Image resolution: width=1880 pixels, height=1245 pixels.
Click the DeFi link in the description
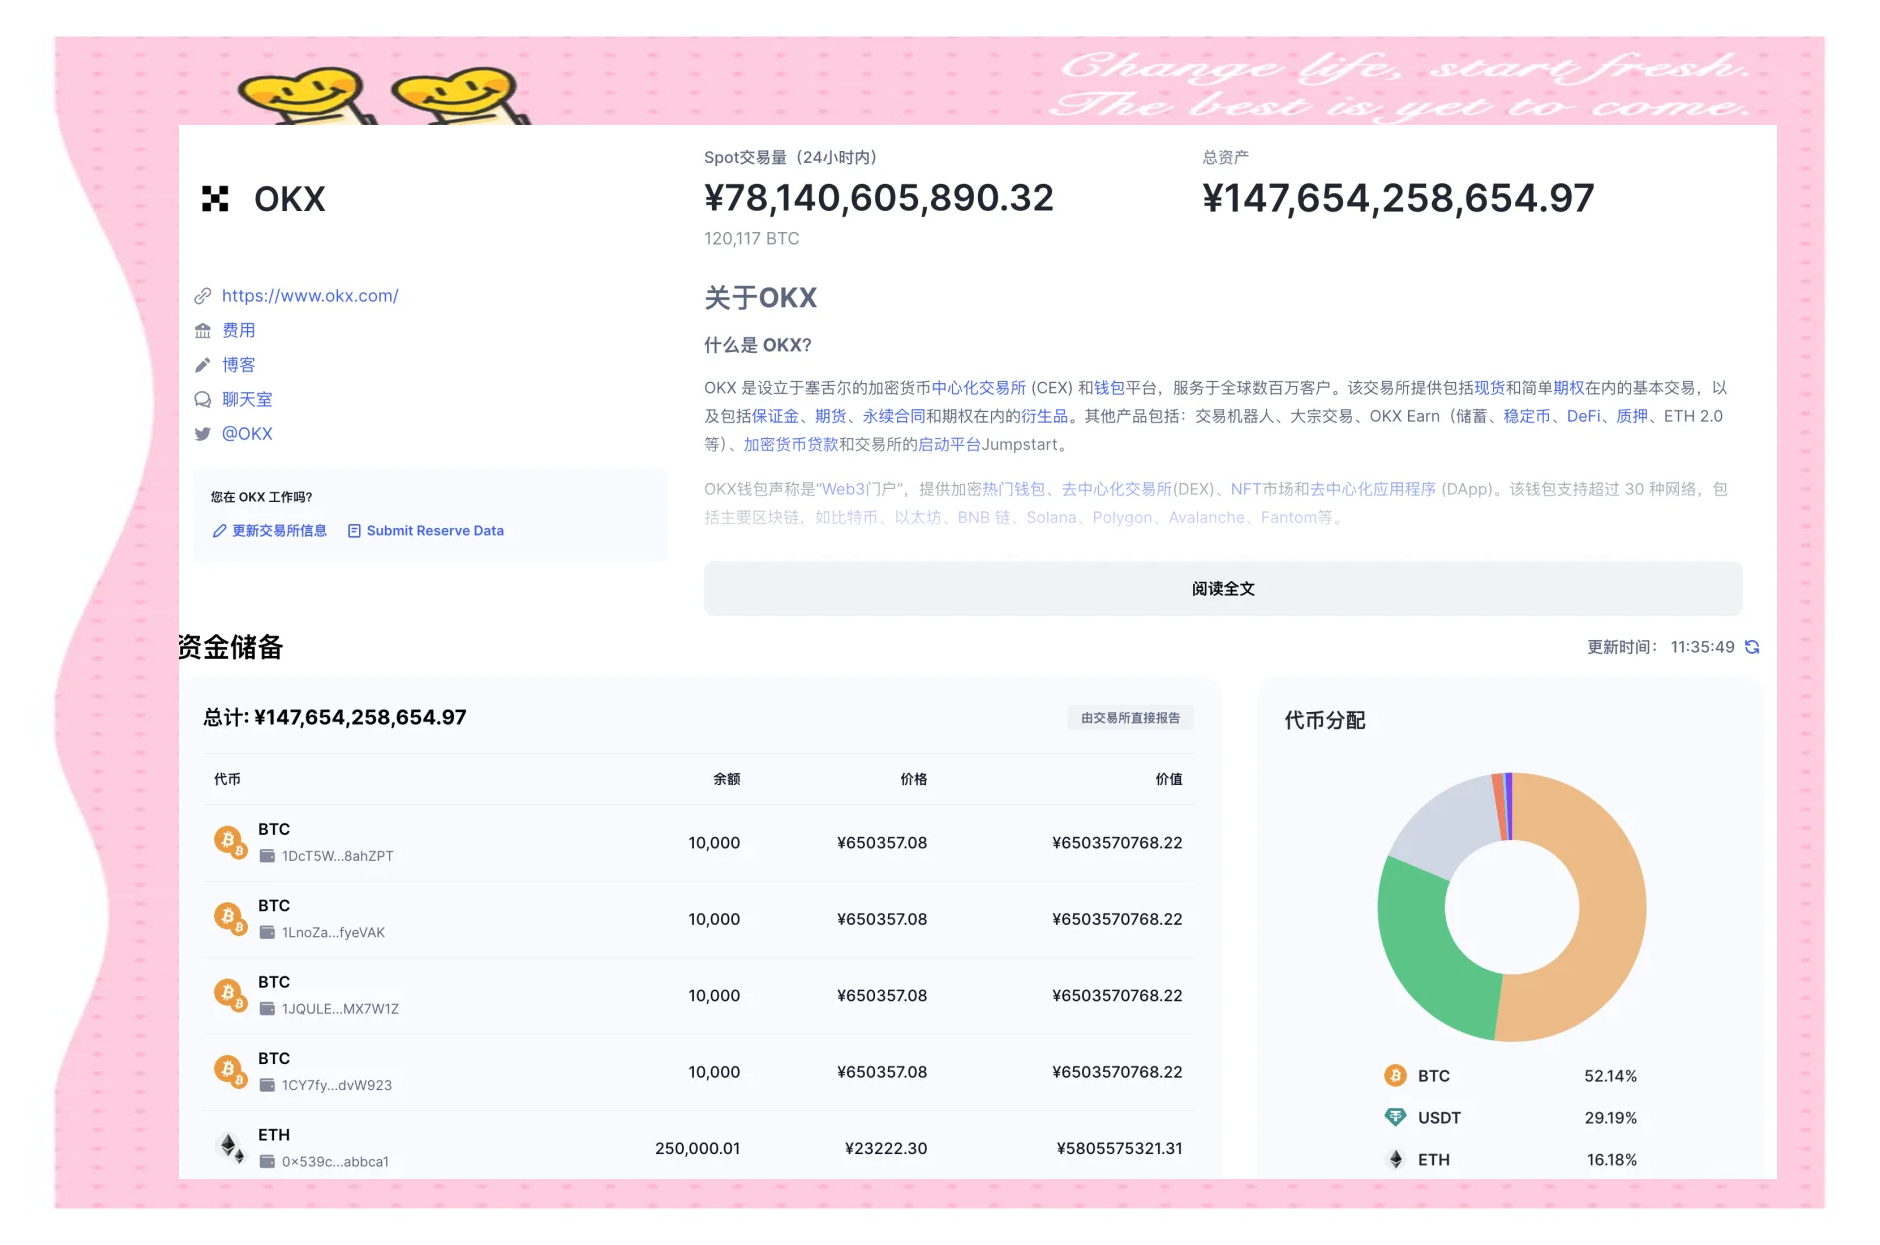(x=1584, y=416)
